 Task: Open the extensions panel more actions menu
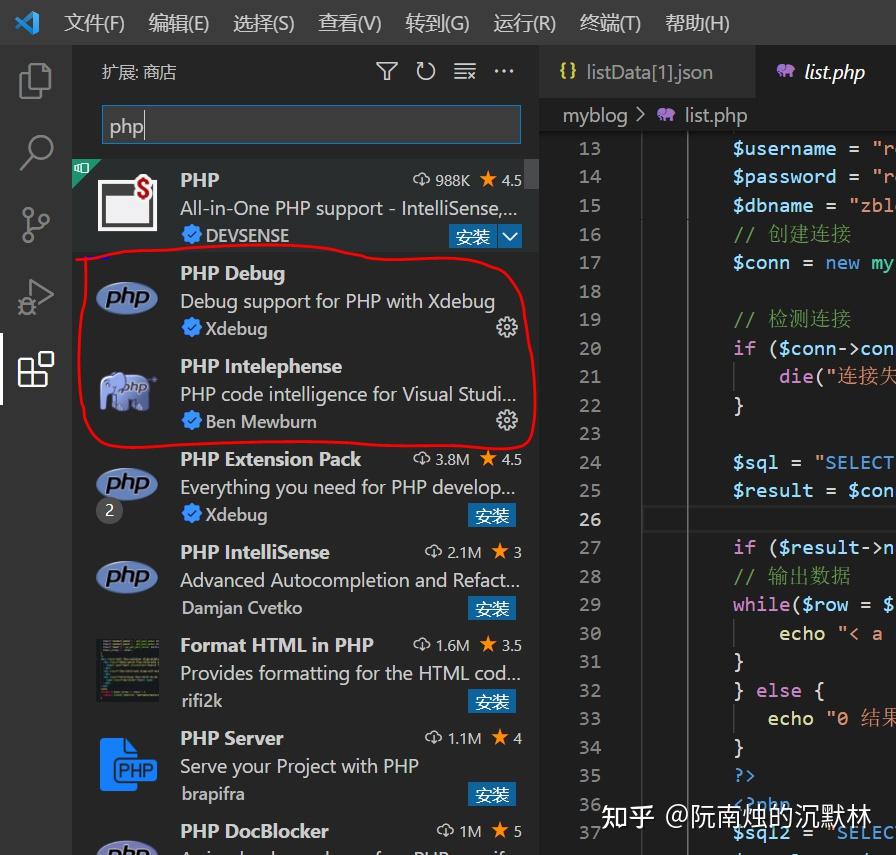[503, 71]
